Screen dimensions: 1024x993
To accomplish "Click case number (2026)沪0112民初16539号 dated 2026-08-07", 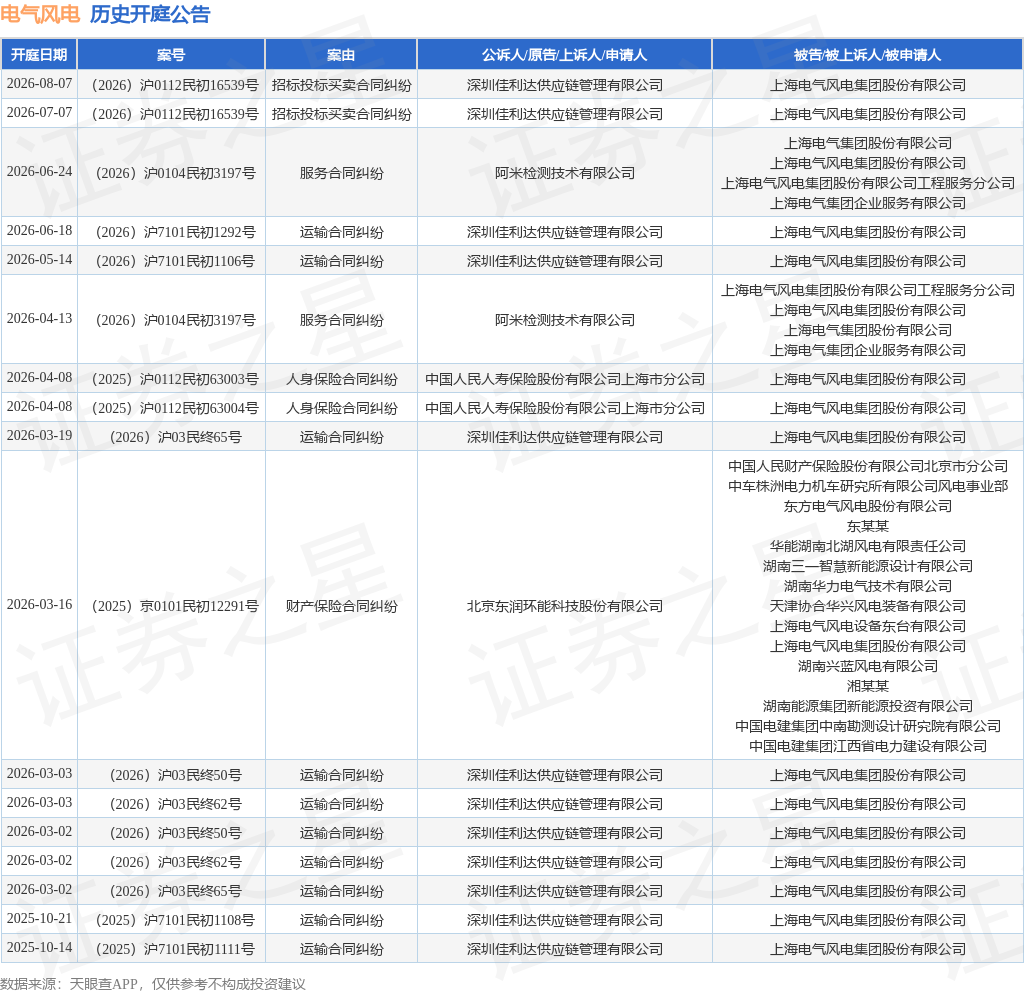I will tap(175, 85).
